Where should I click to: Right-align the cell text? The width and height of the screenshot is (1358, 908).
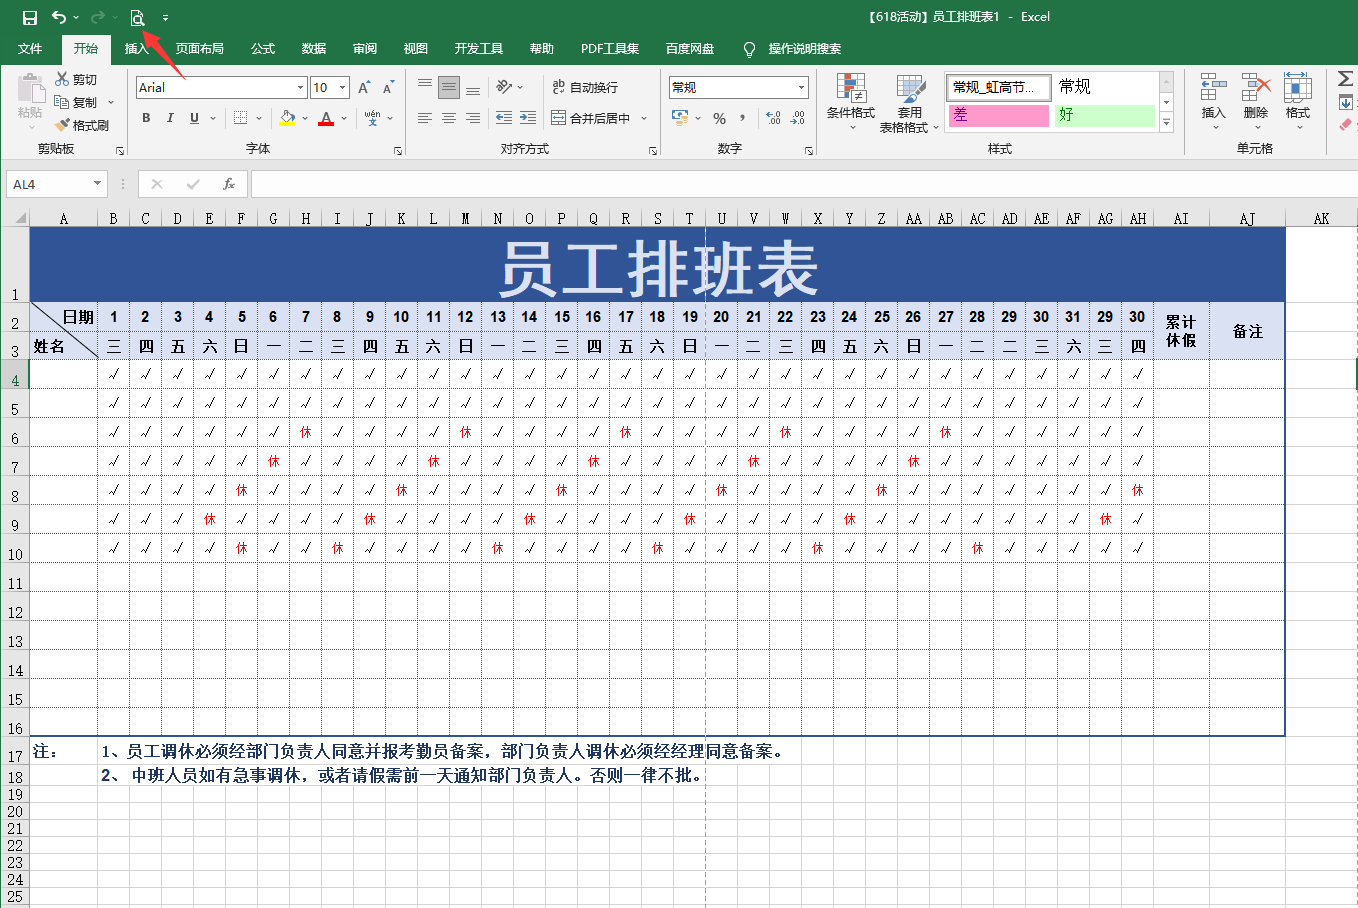(473, 118)
